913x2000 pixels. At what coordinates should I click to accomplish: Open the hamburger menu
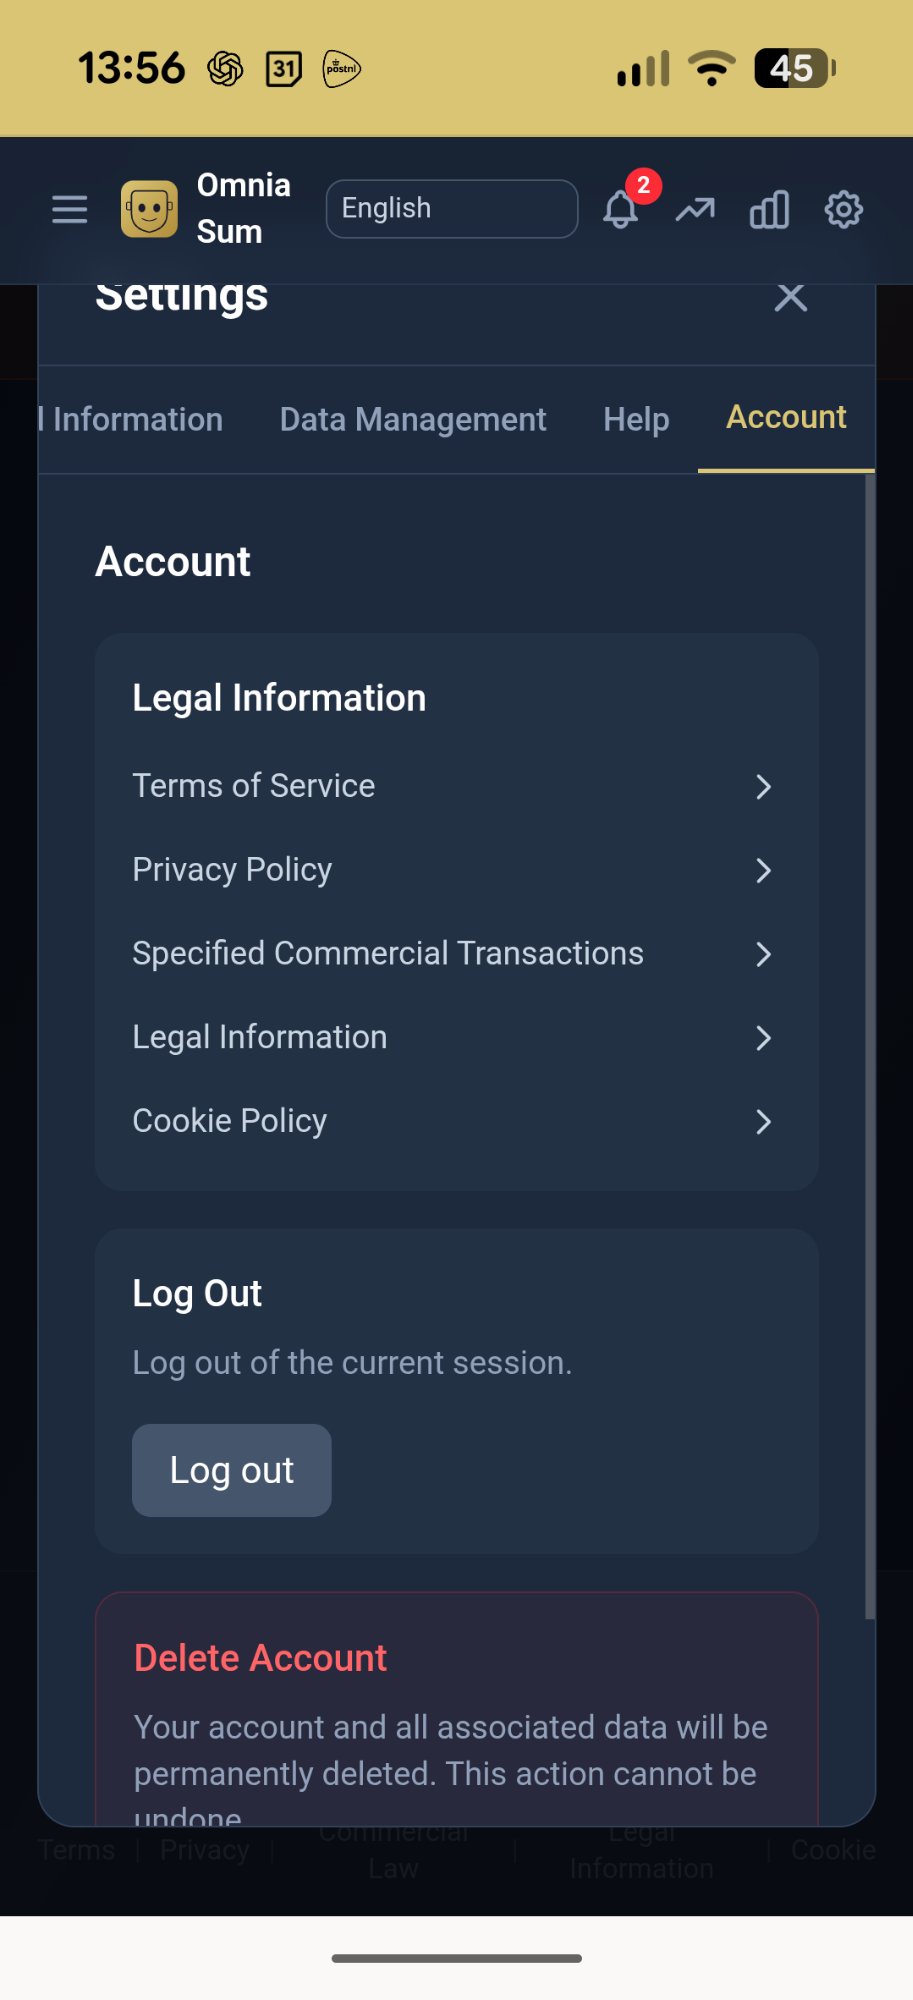click(69, 210)
